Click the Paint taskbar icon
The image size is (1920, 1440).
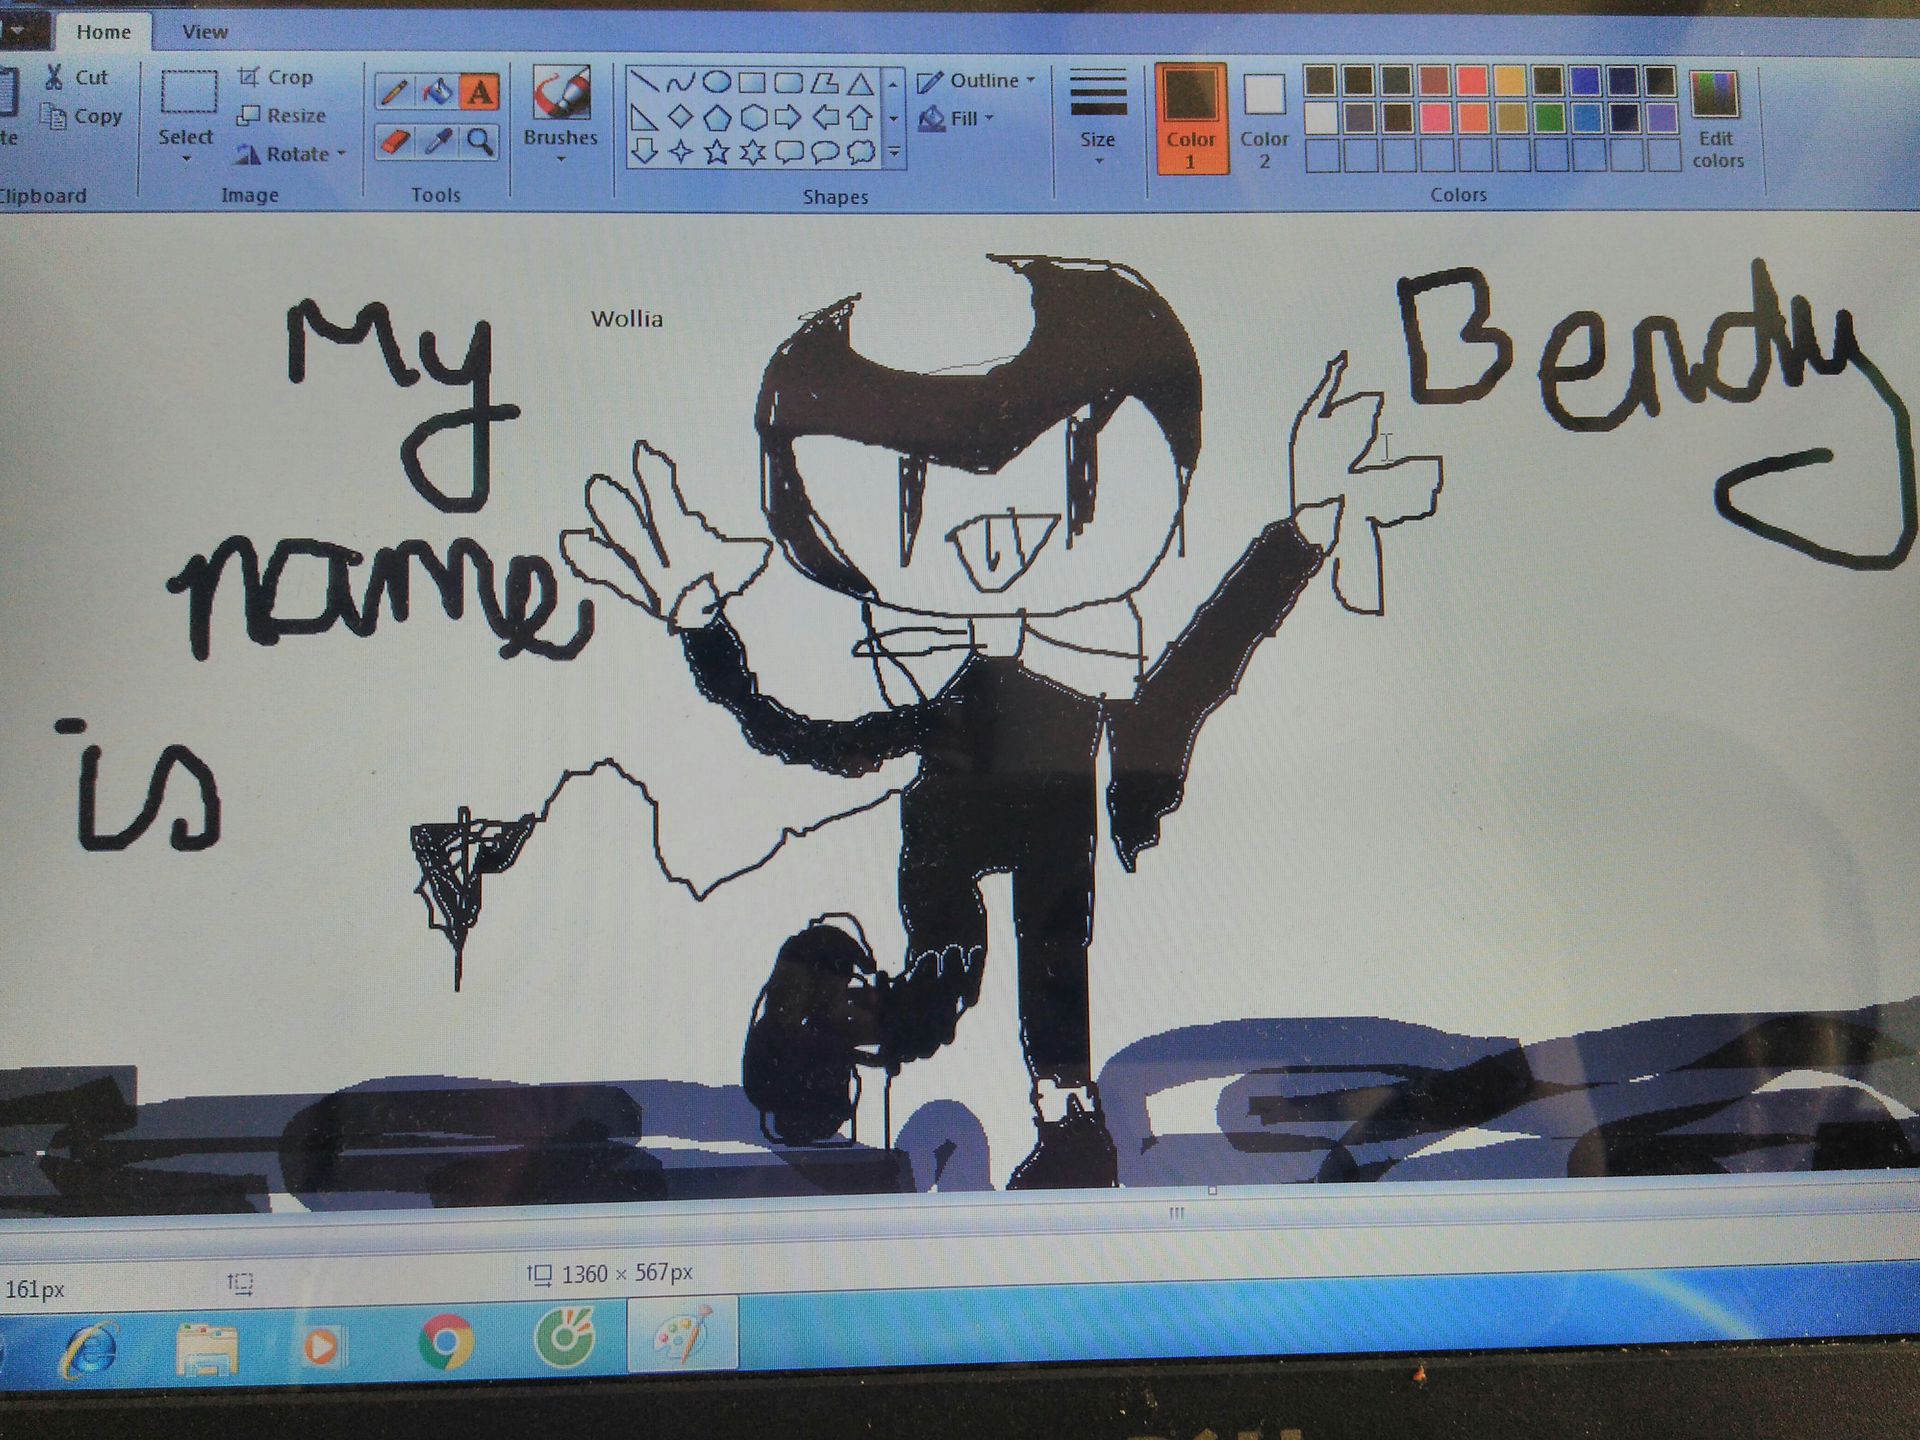click(x=682, y=1334)
